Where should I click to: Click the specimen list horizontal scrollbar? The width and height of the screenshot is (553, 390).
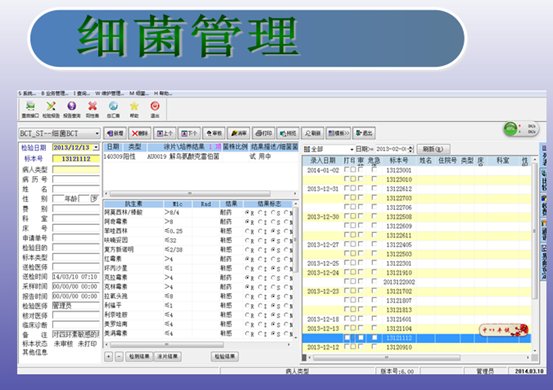tap(387, 358)
